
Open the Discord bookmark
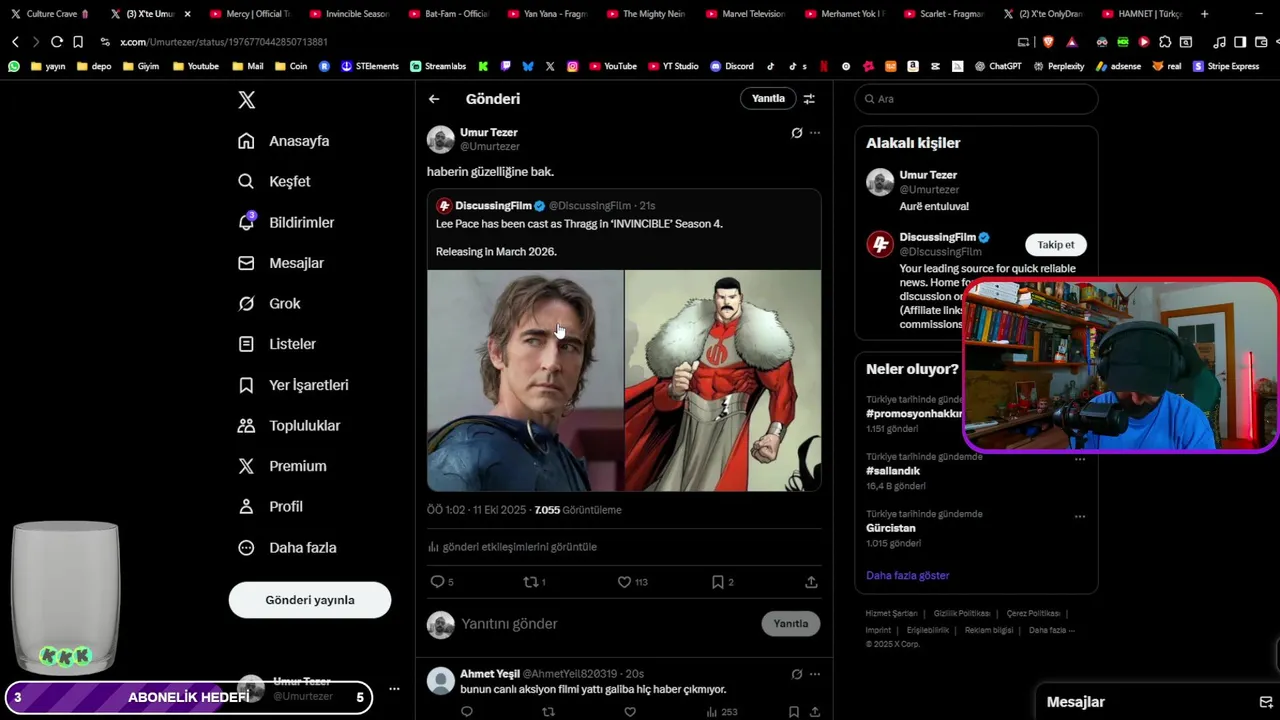coord(732,66)
